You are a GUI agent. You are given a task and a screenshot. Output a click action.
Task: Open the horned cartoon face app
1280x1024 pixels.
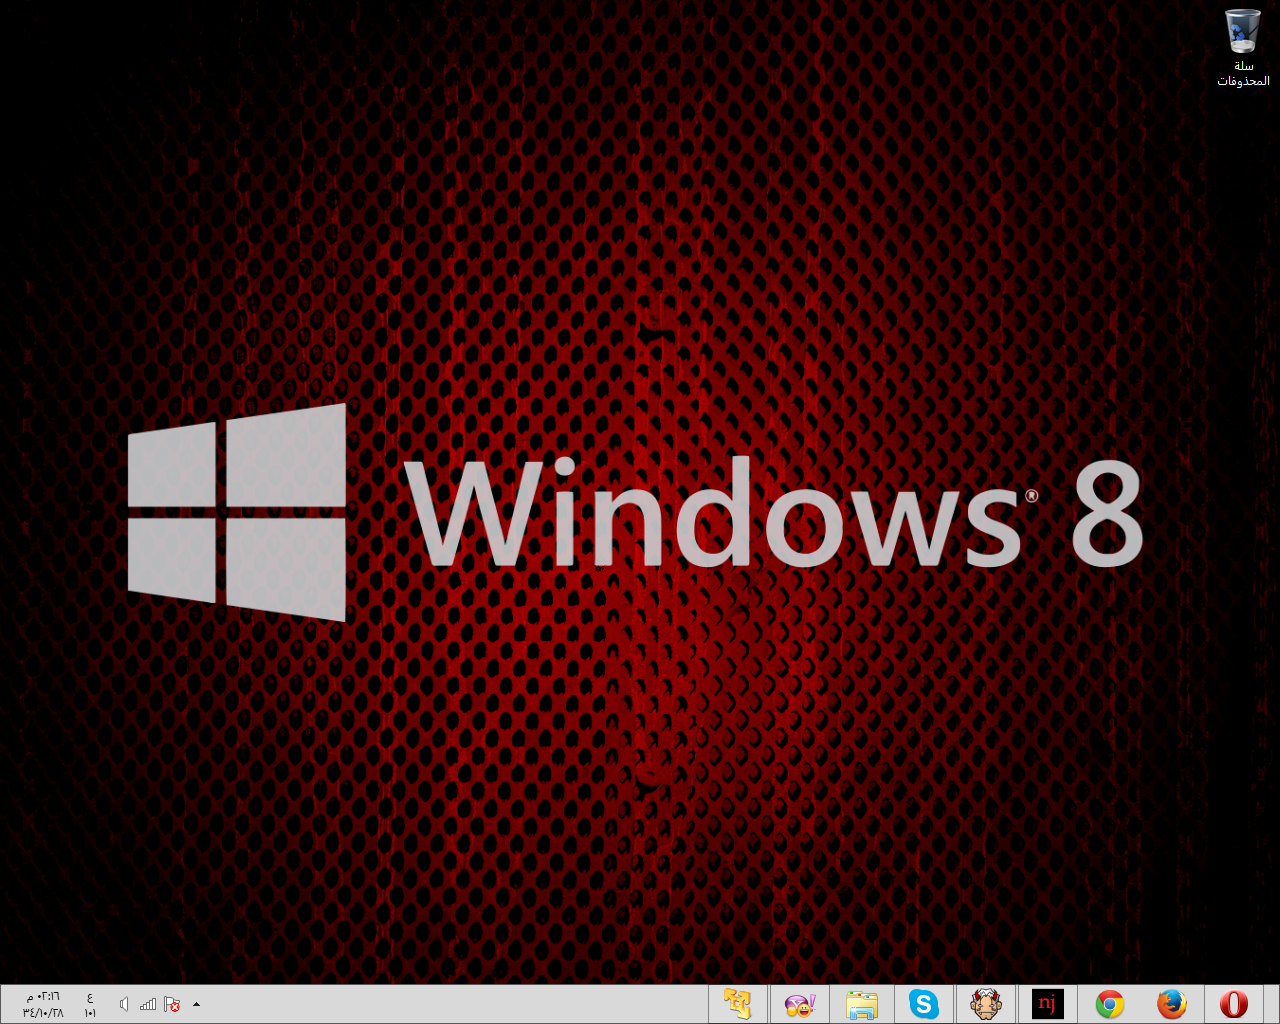tap(985, 1004)
